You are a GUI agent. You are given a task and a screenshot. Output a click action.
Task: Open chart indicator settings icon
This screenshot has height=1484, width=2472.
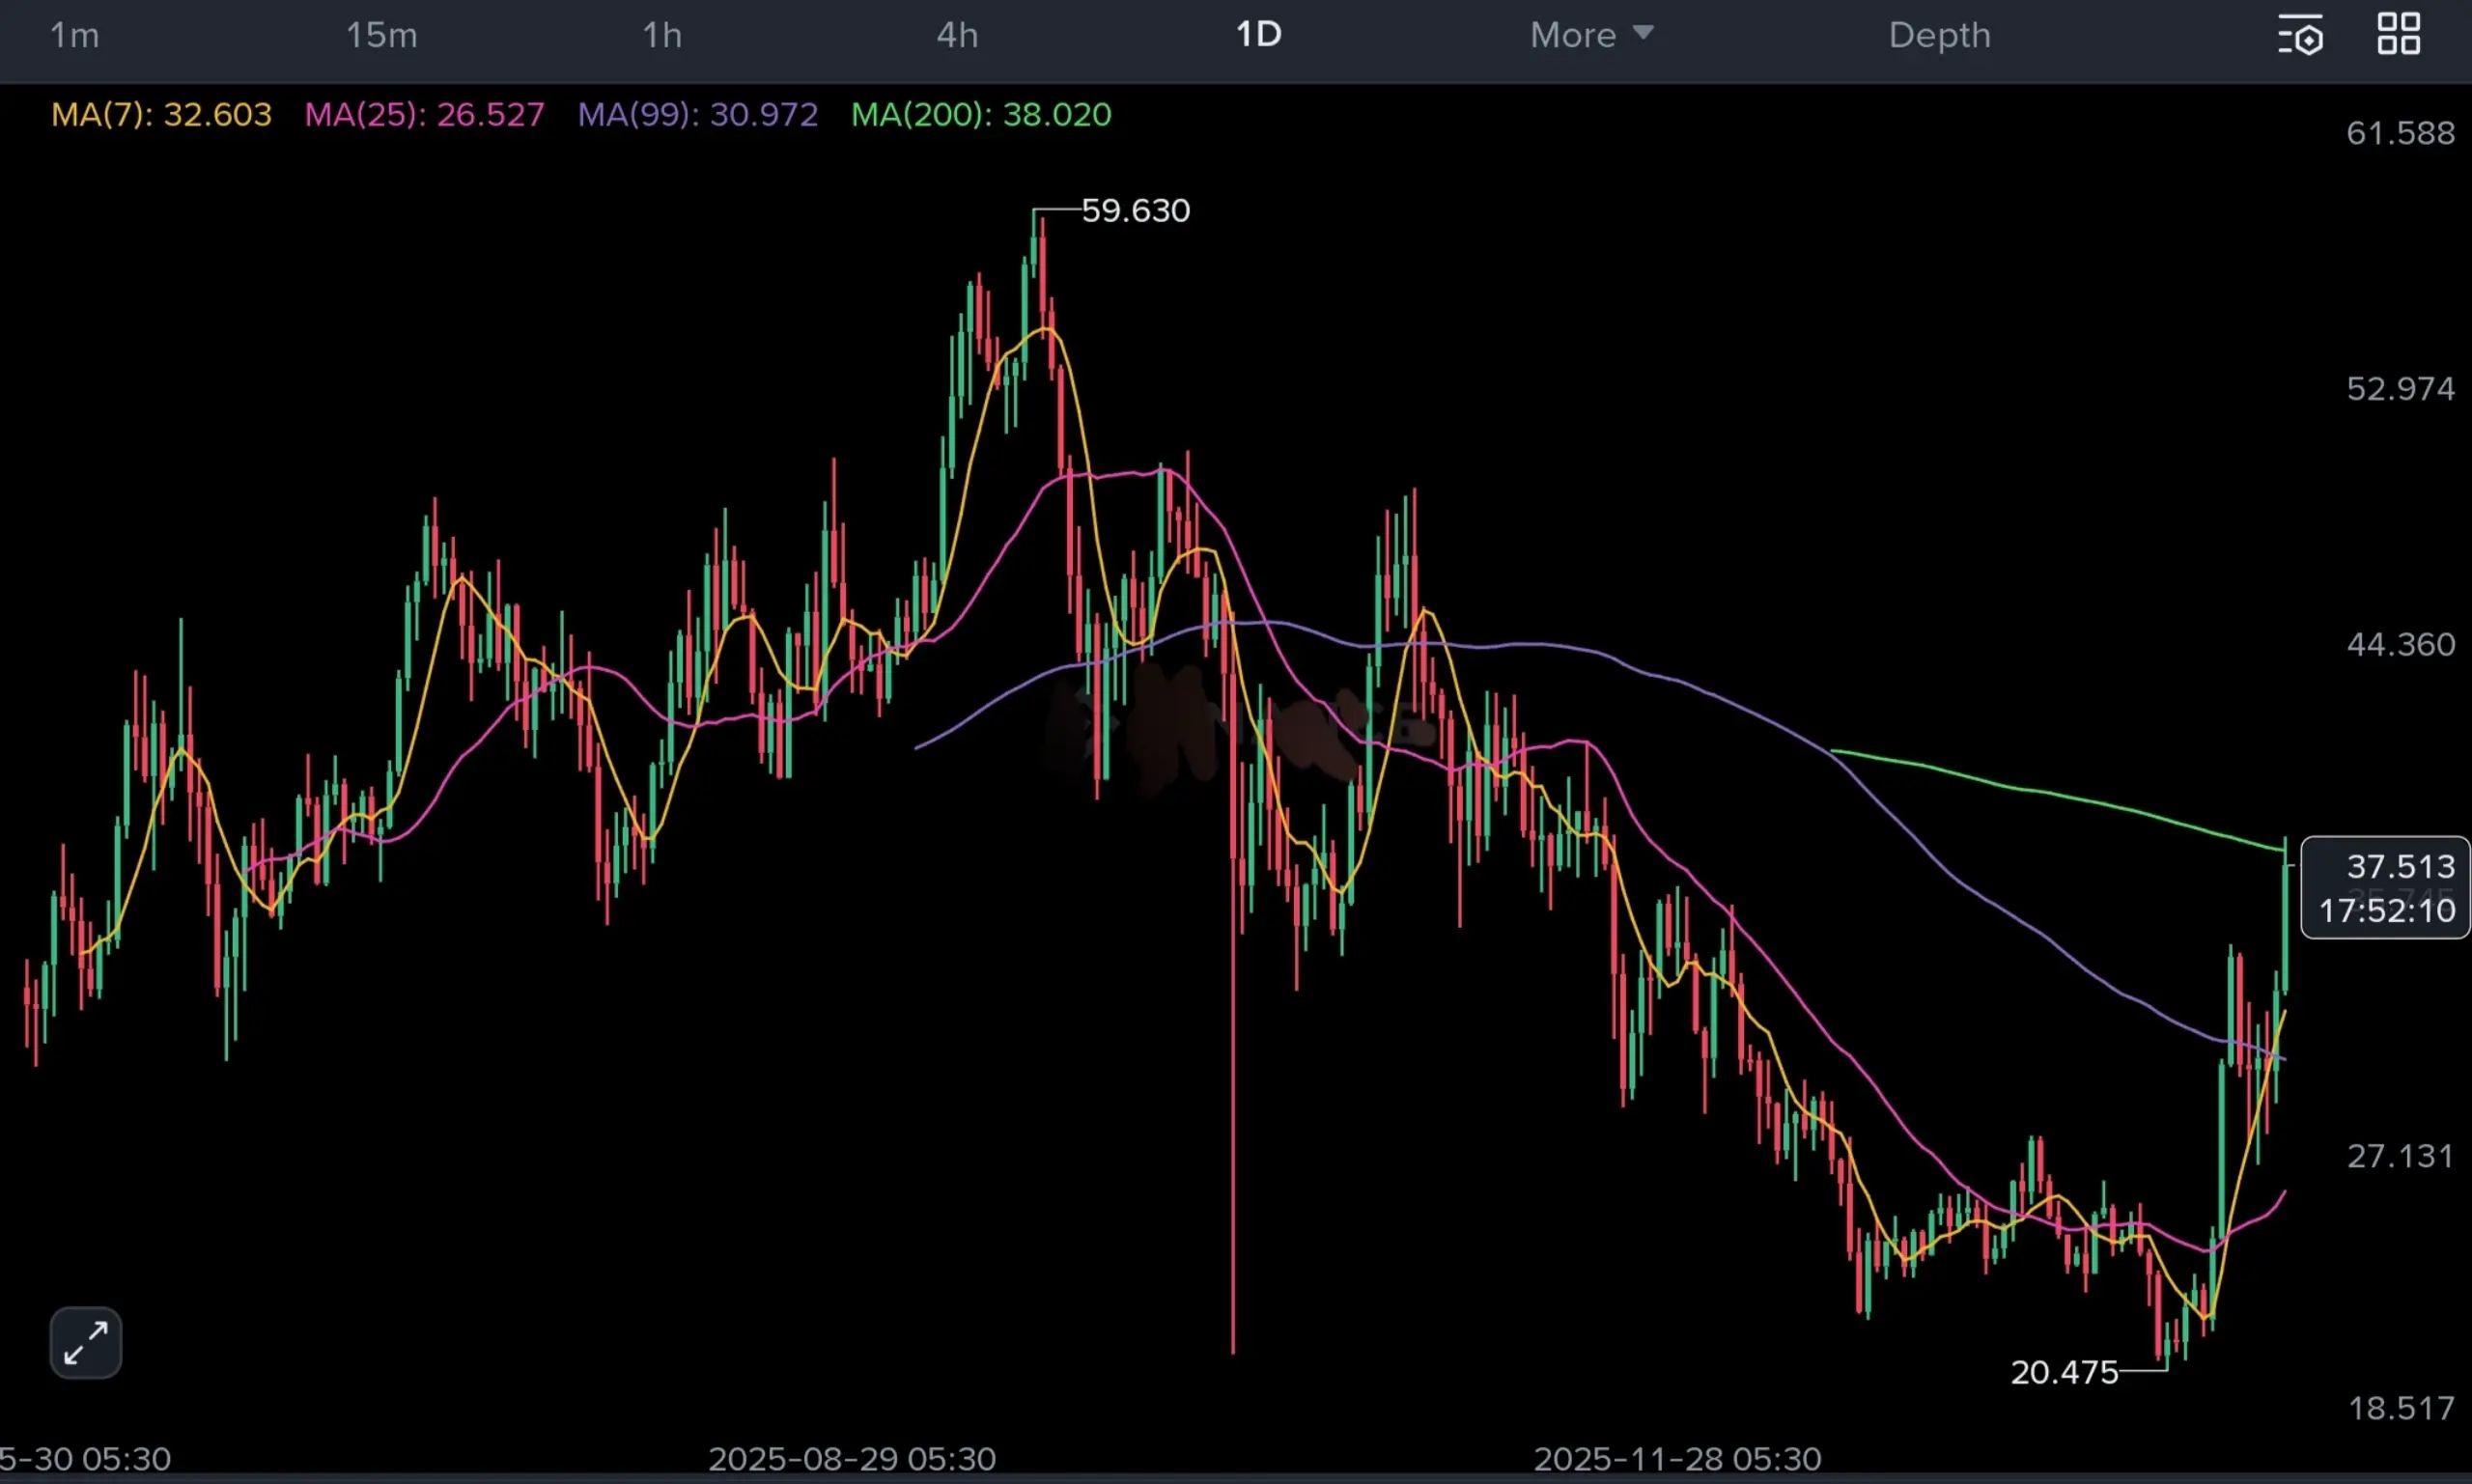coord(2300,36)
